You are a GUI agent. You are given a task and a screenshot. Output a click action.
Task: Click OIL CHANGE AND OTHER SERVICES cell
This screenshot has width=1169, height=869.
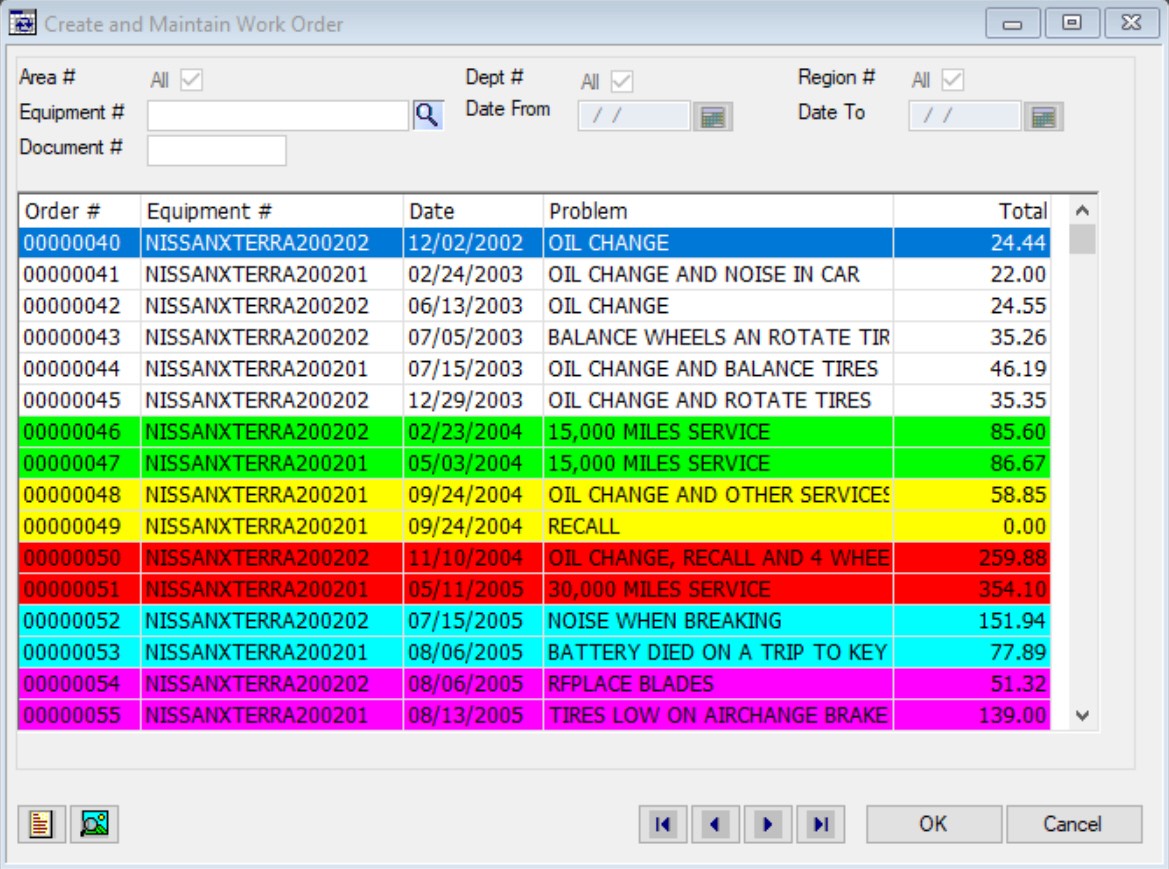(x=718, y=495)
